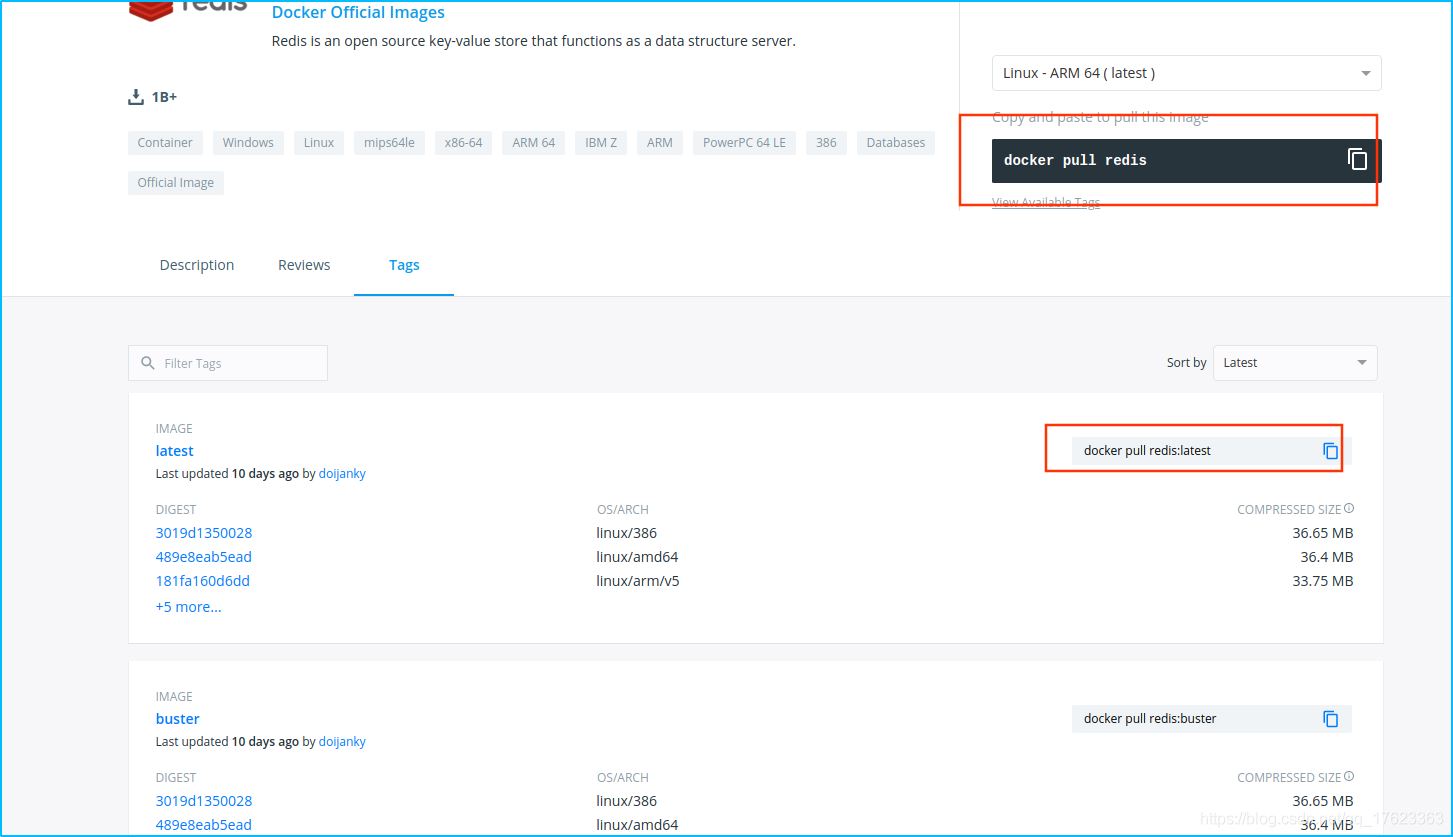Switch to the Reviews tab
The height and width of the screenshot is (837, 1453).
[x=304, y=265]
